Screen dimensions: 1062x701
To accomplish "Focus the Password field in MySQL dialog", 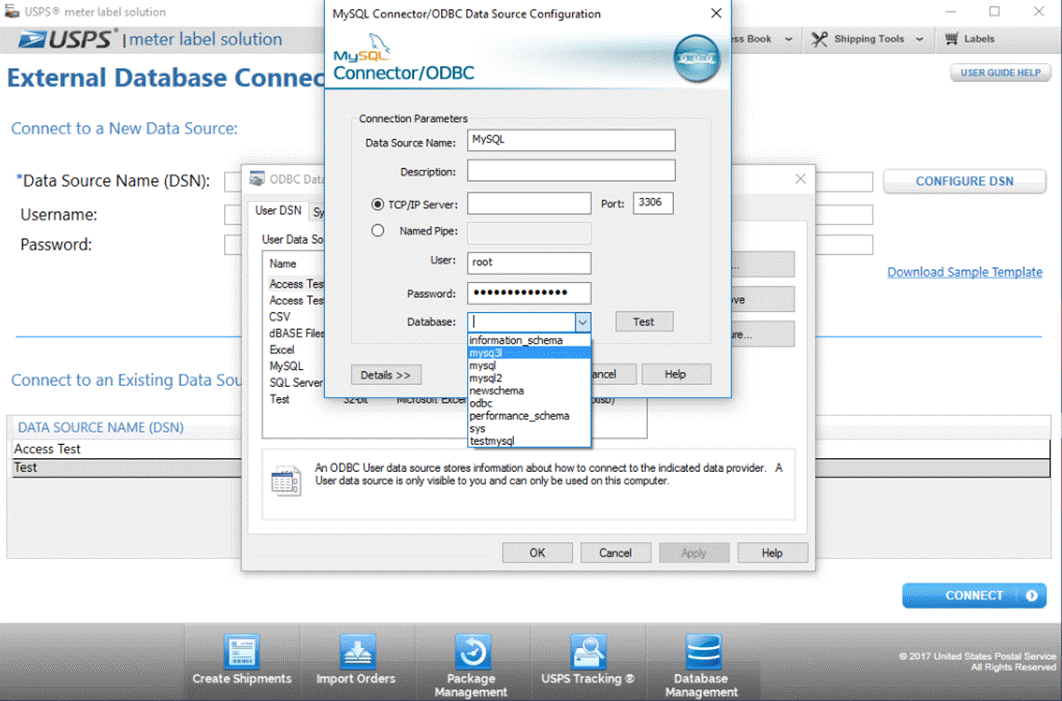I will tap(529, 293).
